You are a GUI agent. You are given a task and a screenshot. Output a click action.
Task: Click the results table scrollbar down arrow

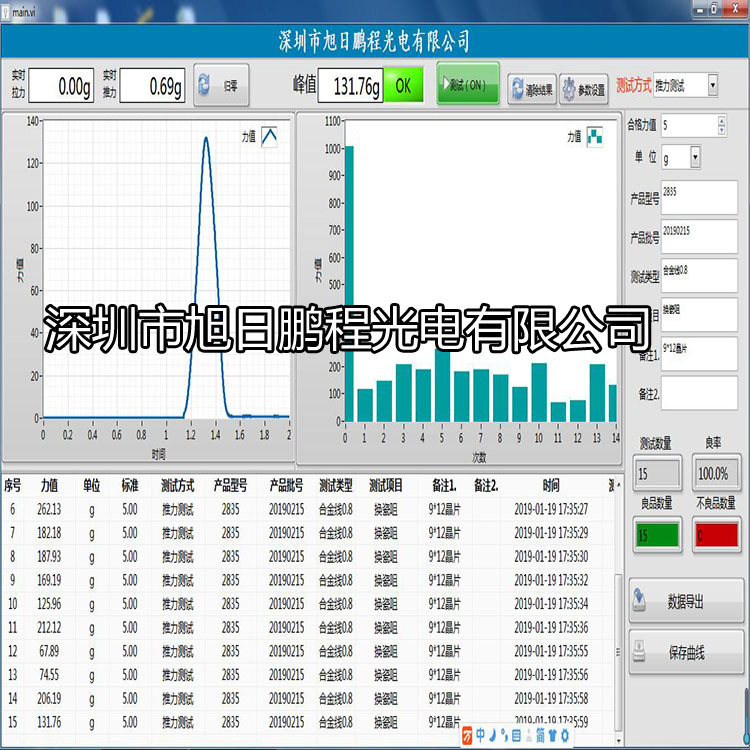pos(619,741)
